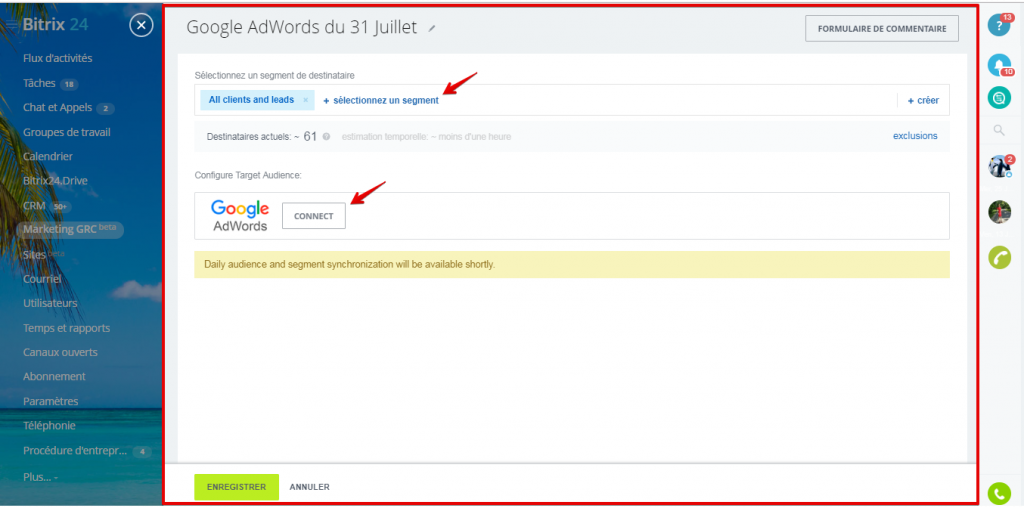1024x508 pixels.
Task: Open the green dialer phone button
Action: (x=999, y=492)
